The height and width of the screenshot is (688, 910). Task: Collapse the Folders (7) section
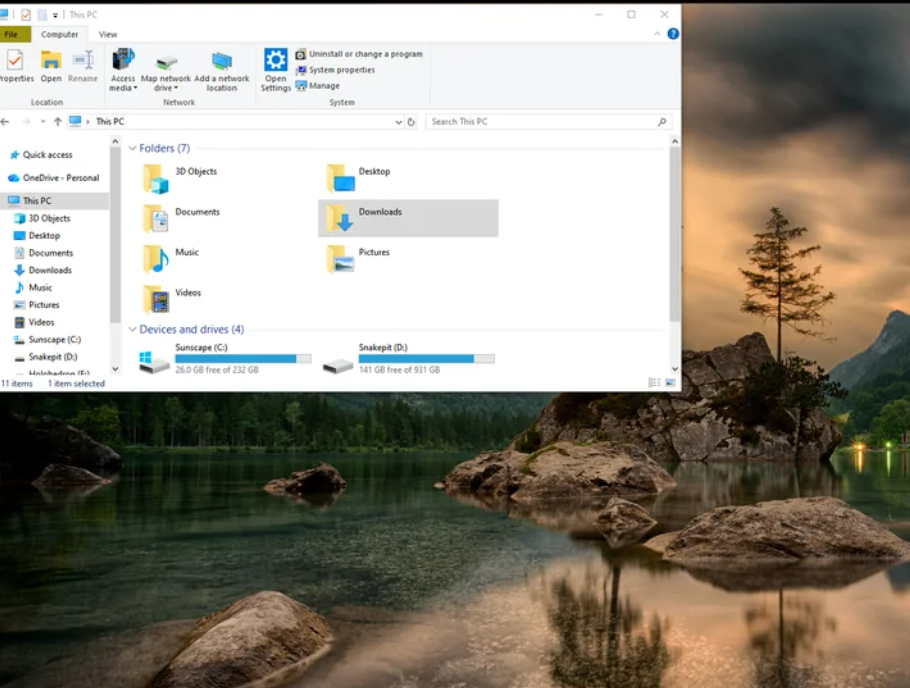click(132, 149)
